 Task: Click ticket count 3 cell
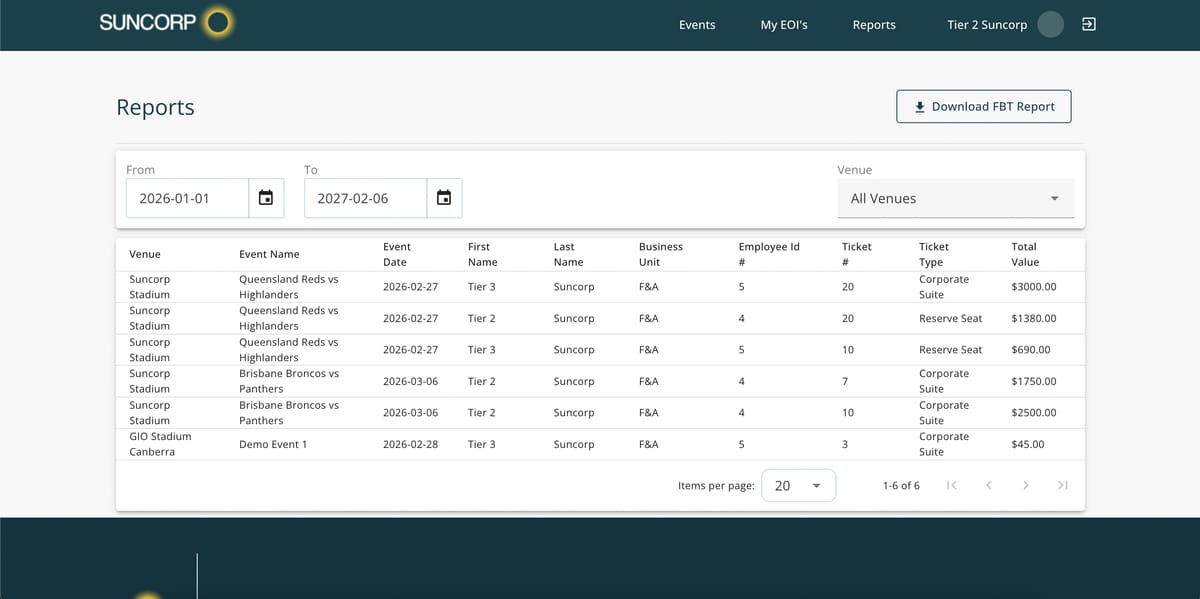pos(845,444)
